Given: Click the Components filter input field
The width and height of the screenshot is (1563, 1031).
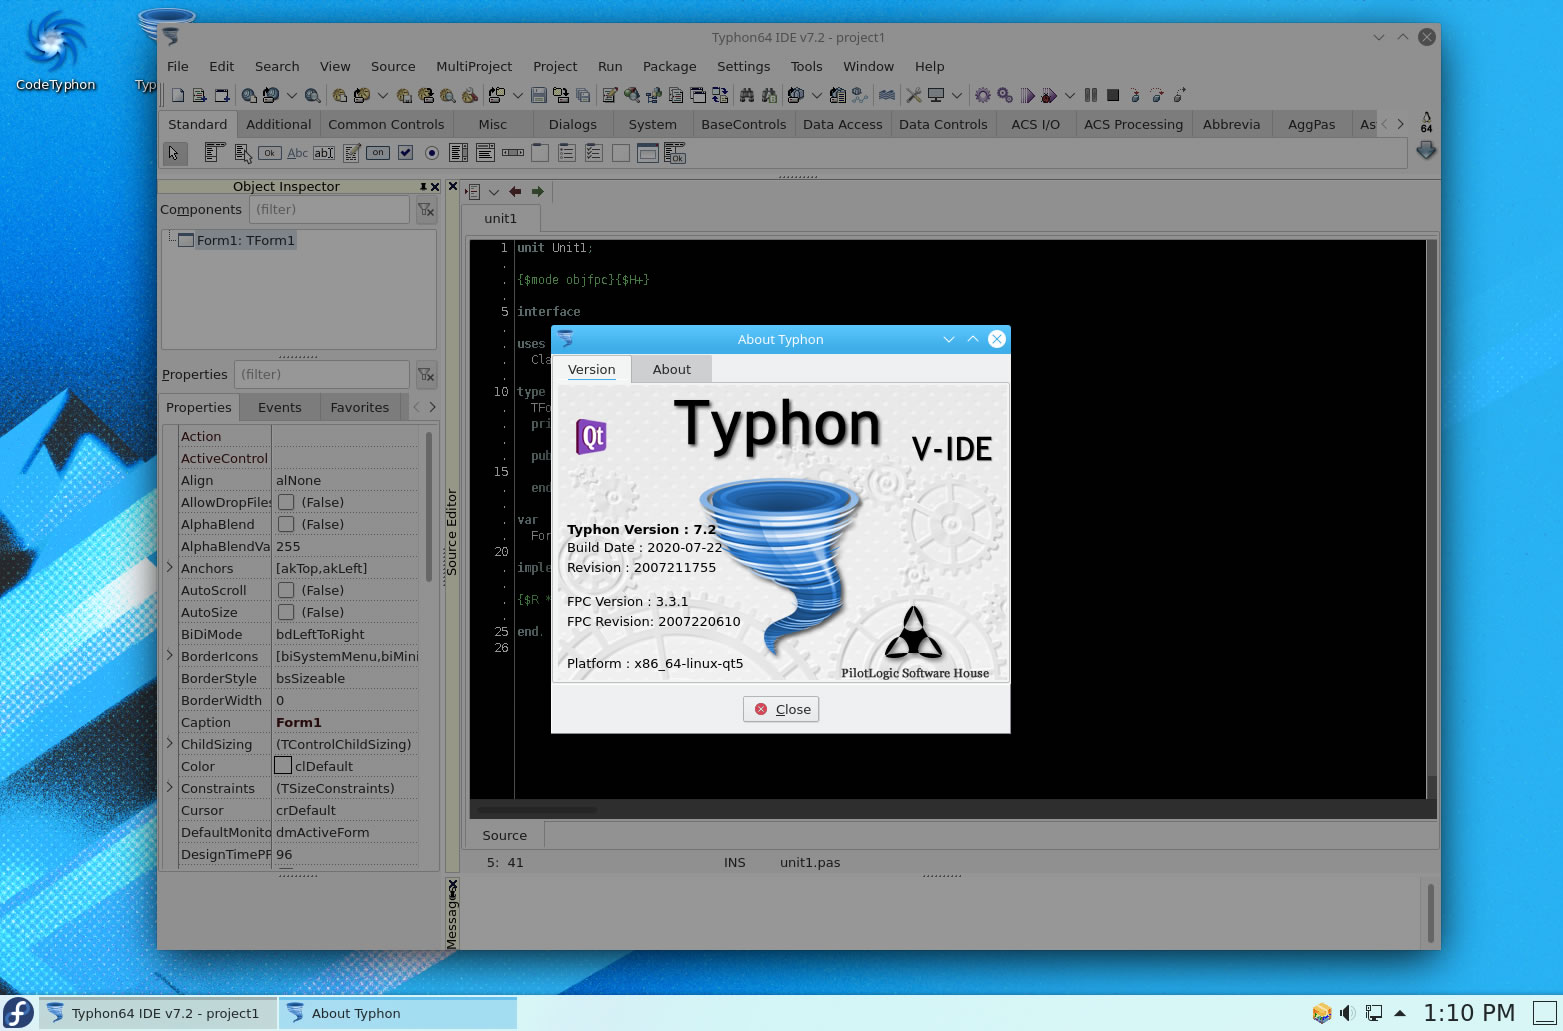Looking at the screenshot, I should coord(329,210).
